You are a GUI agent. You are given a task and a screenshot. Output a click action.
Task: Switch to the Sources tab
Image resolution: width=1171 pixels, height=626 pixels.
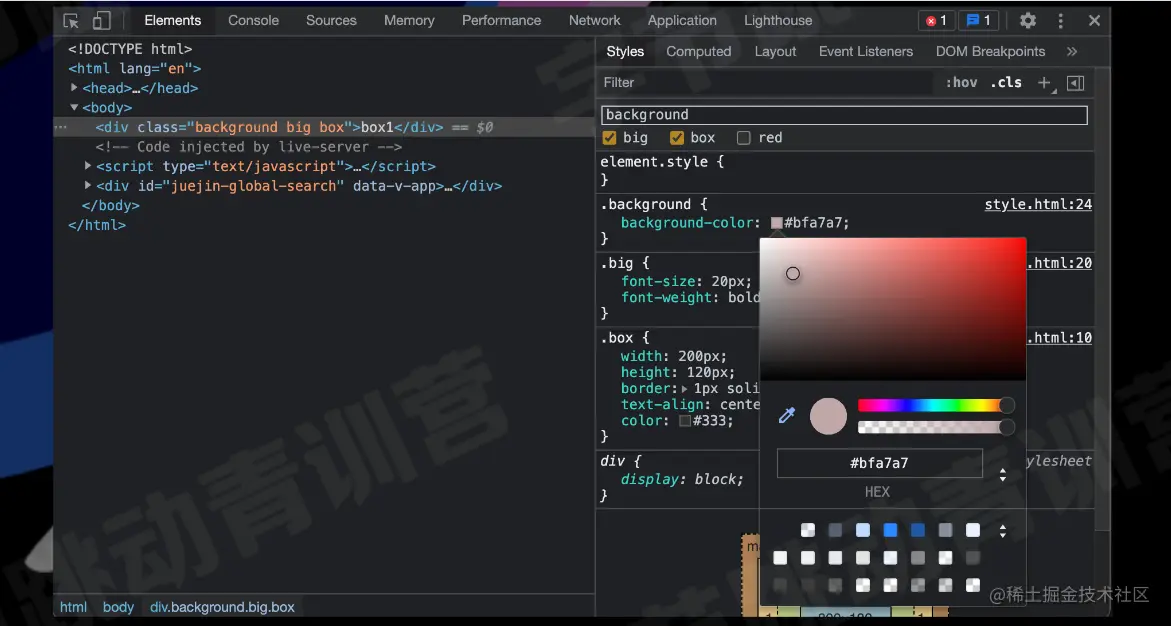tap(331, 21)
